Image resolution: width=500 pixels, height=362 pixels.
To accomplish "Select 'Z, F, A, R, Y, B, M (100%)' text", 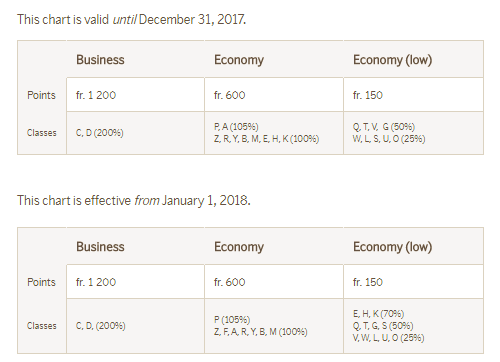I will point(261,332).
